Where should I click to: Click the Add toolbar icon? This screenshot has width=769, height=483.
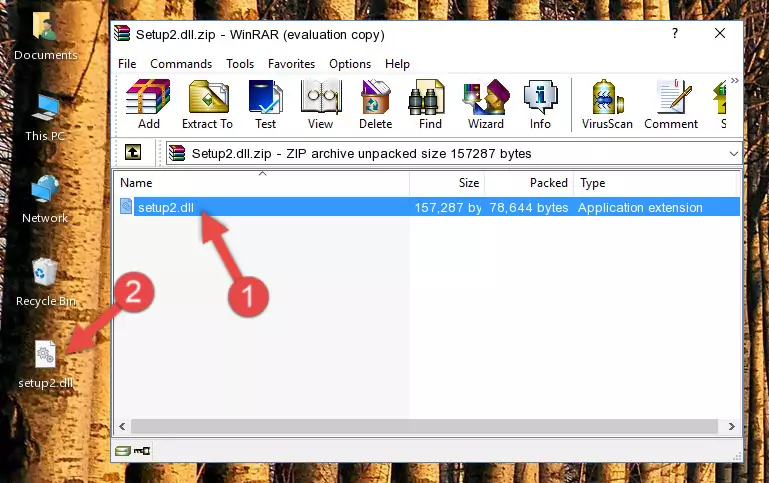148,104
